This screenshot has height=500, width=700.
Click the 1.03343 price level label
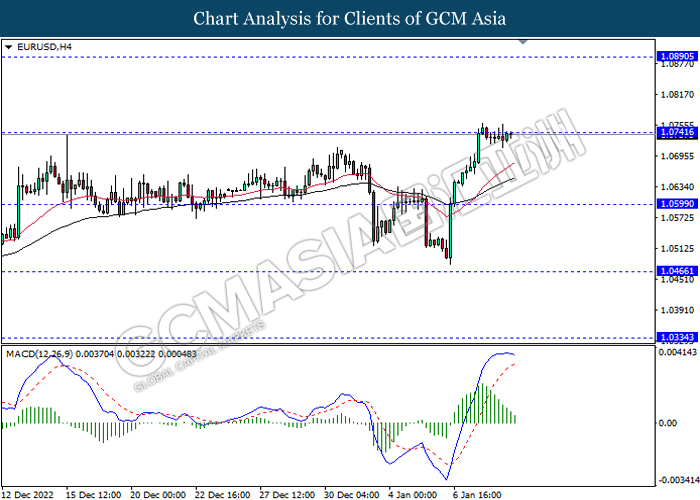677,338
